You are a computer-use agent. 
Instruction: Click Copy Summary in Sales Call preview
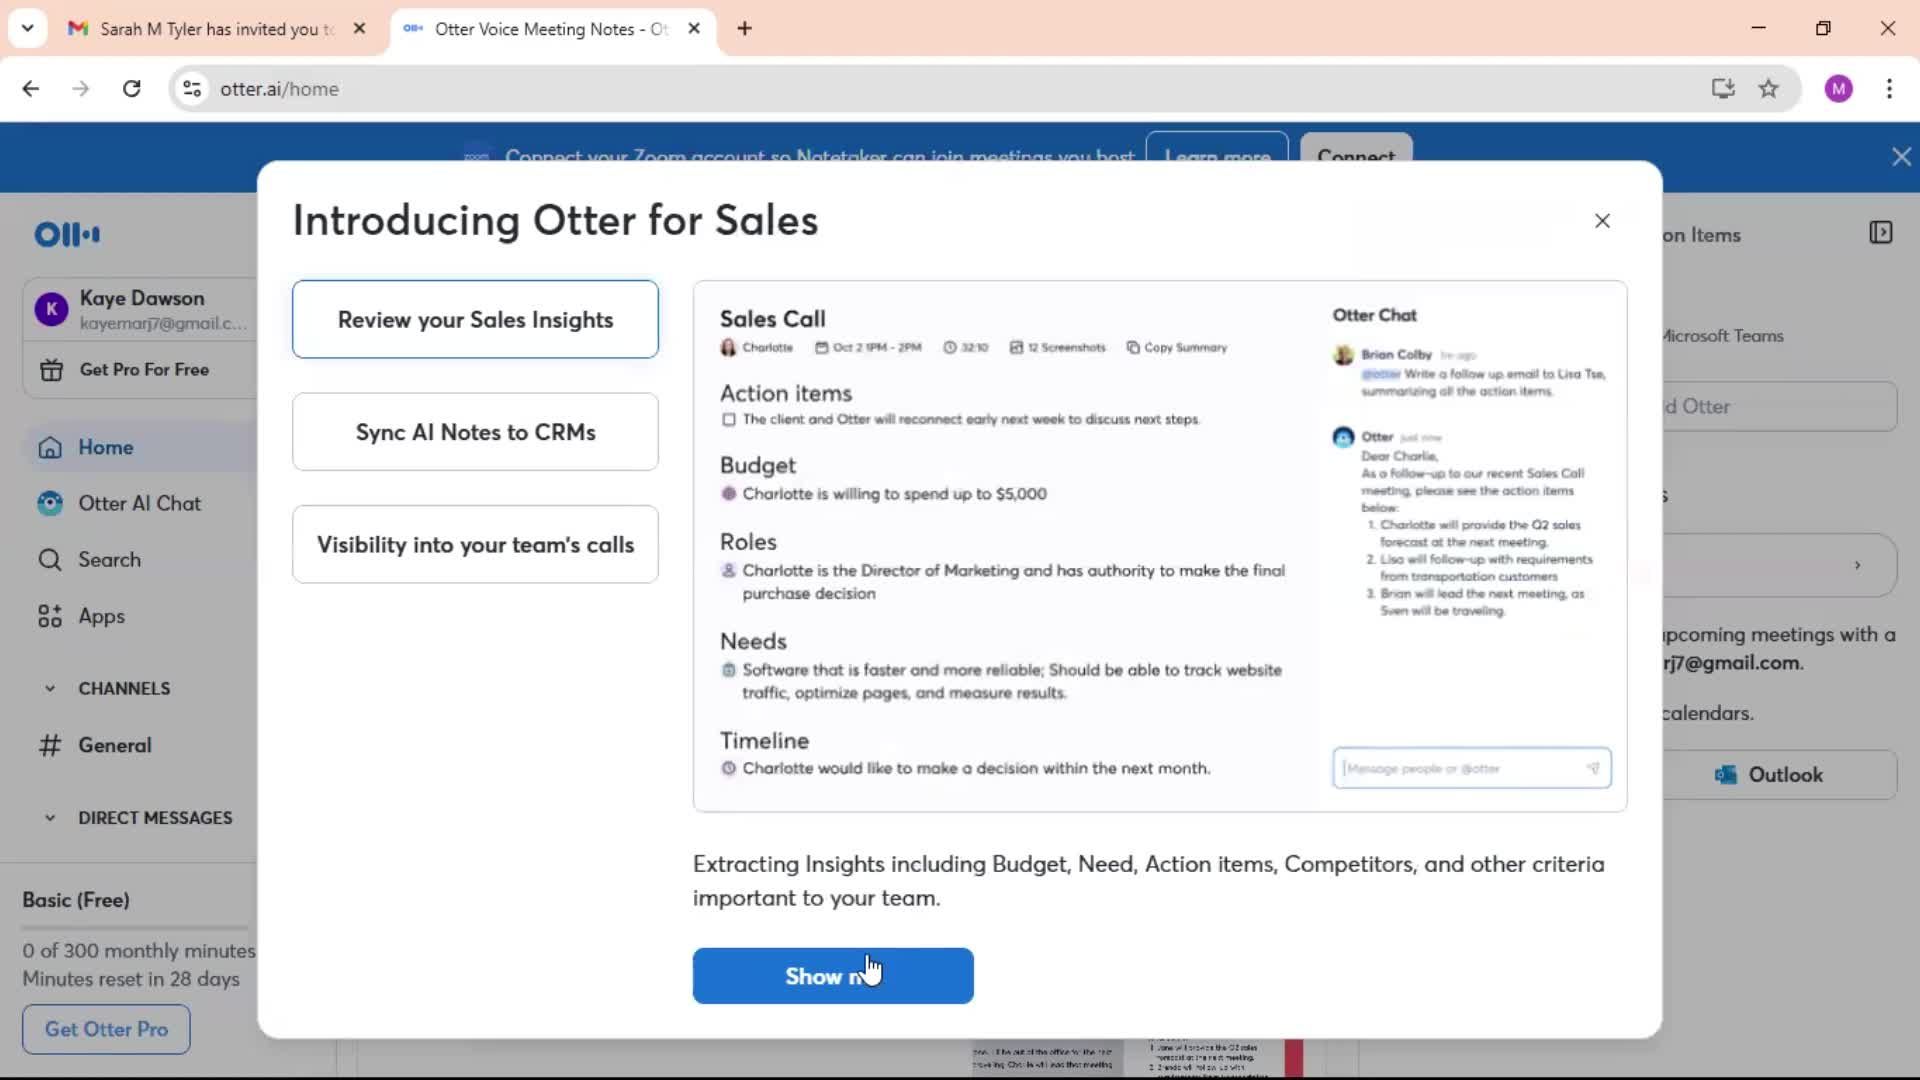(x=1177, y=348)
